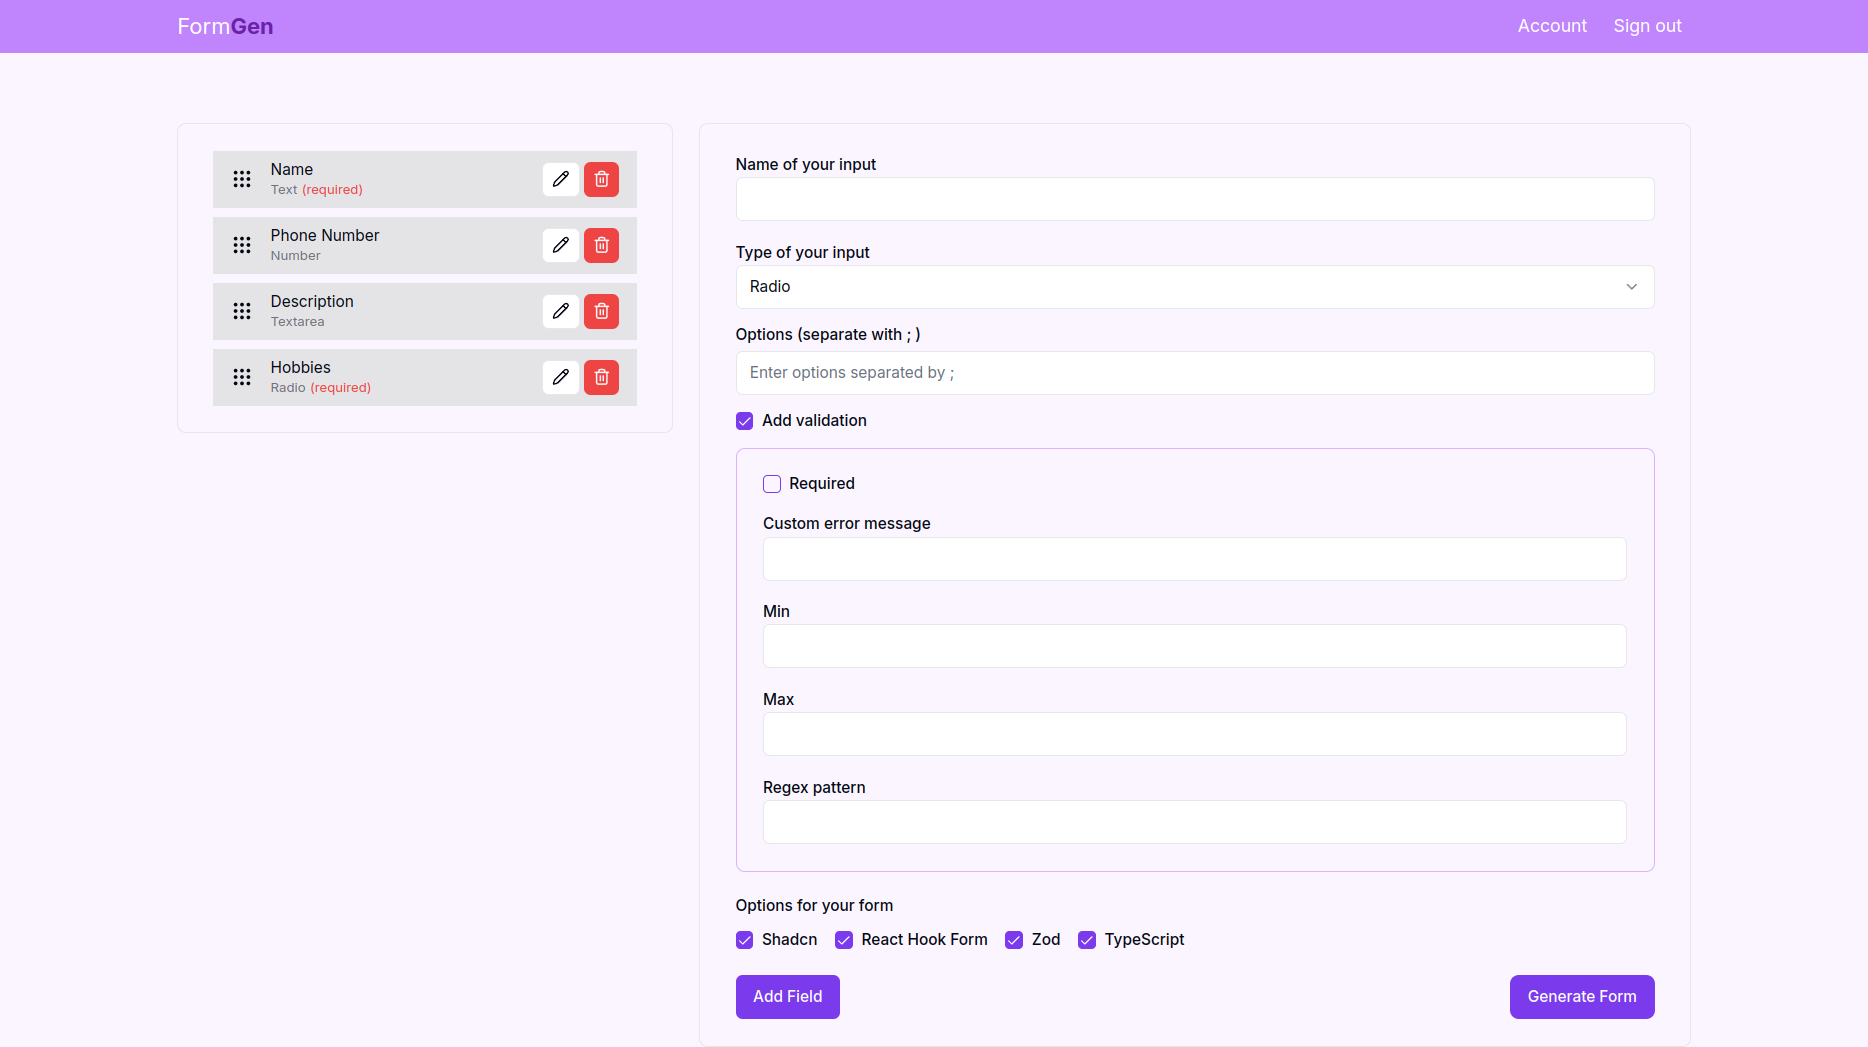Uncheck the Zod option

tap(1014, 940)
